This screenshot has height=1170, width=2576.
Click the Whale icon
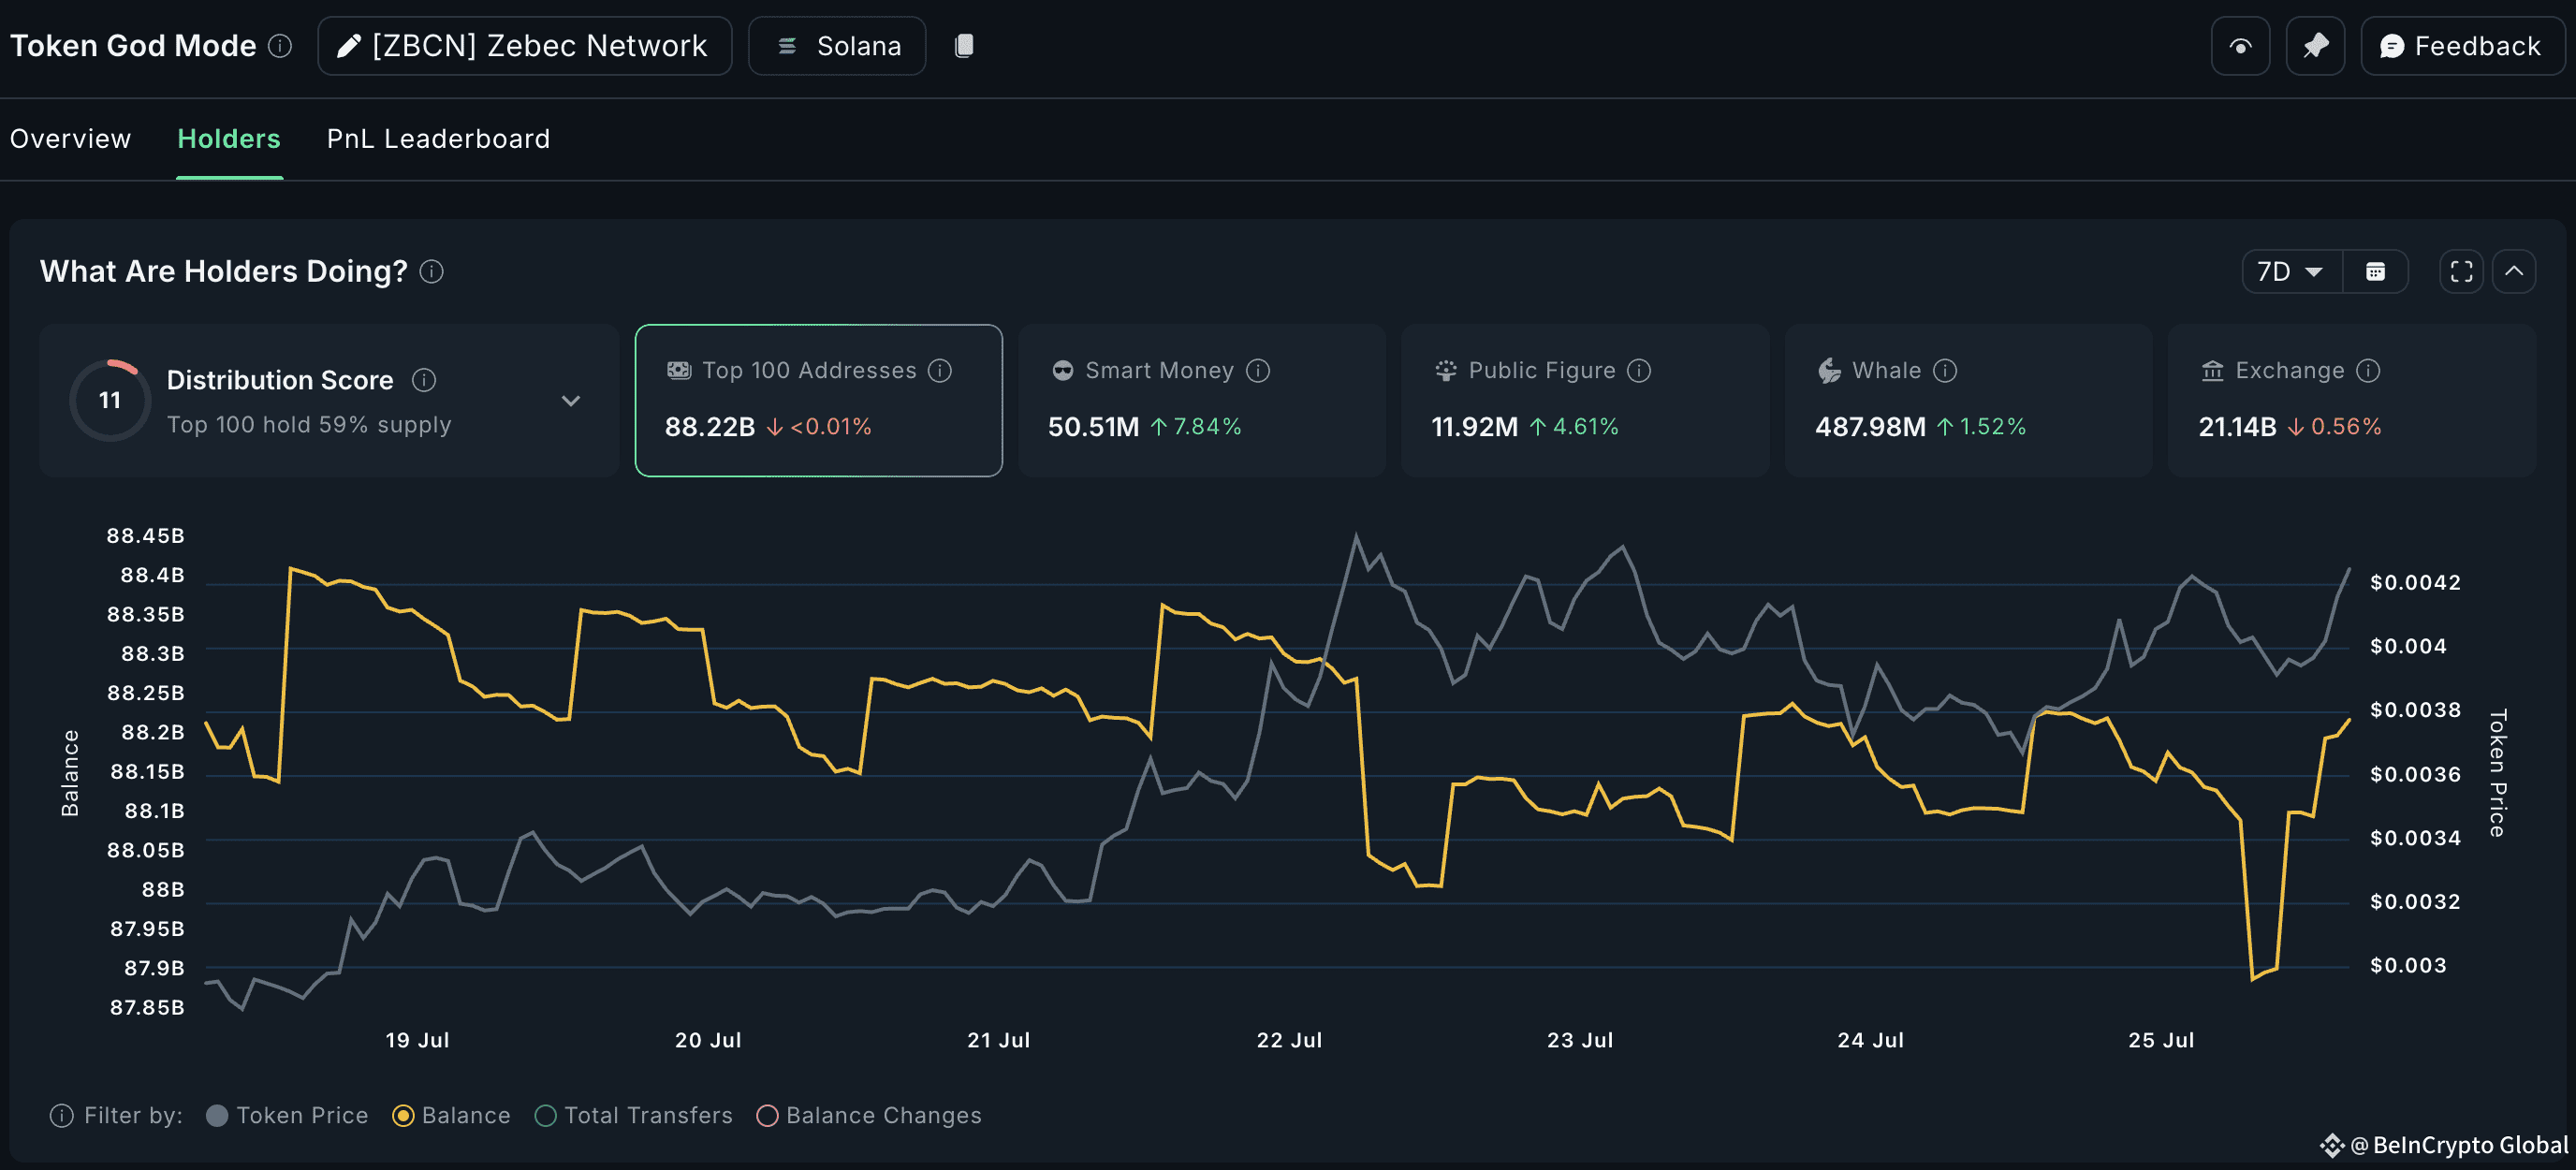tap(1829, 371)
